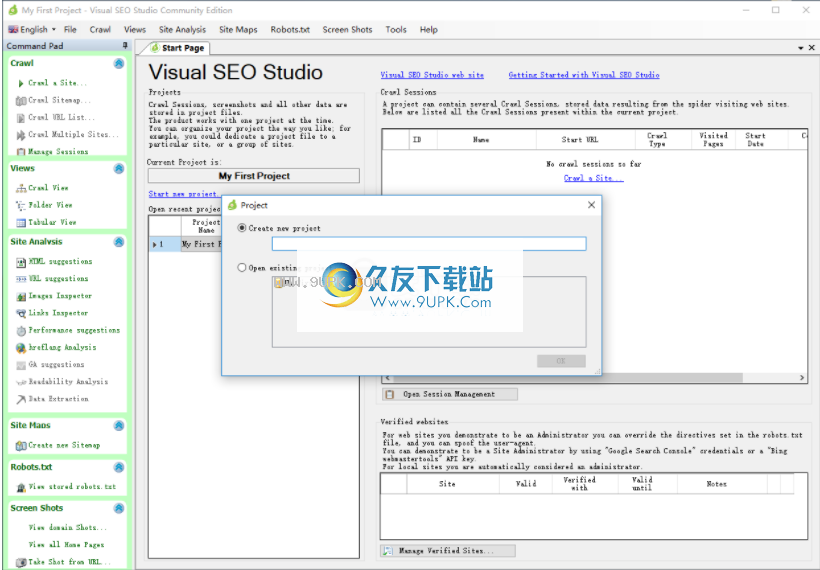Image resolution: width=820 pixels, height=570 pixels.
Task: Click the Performance suggestions icon
Action: point(21,330)
